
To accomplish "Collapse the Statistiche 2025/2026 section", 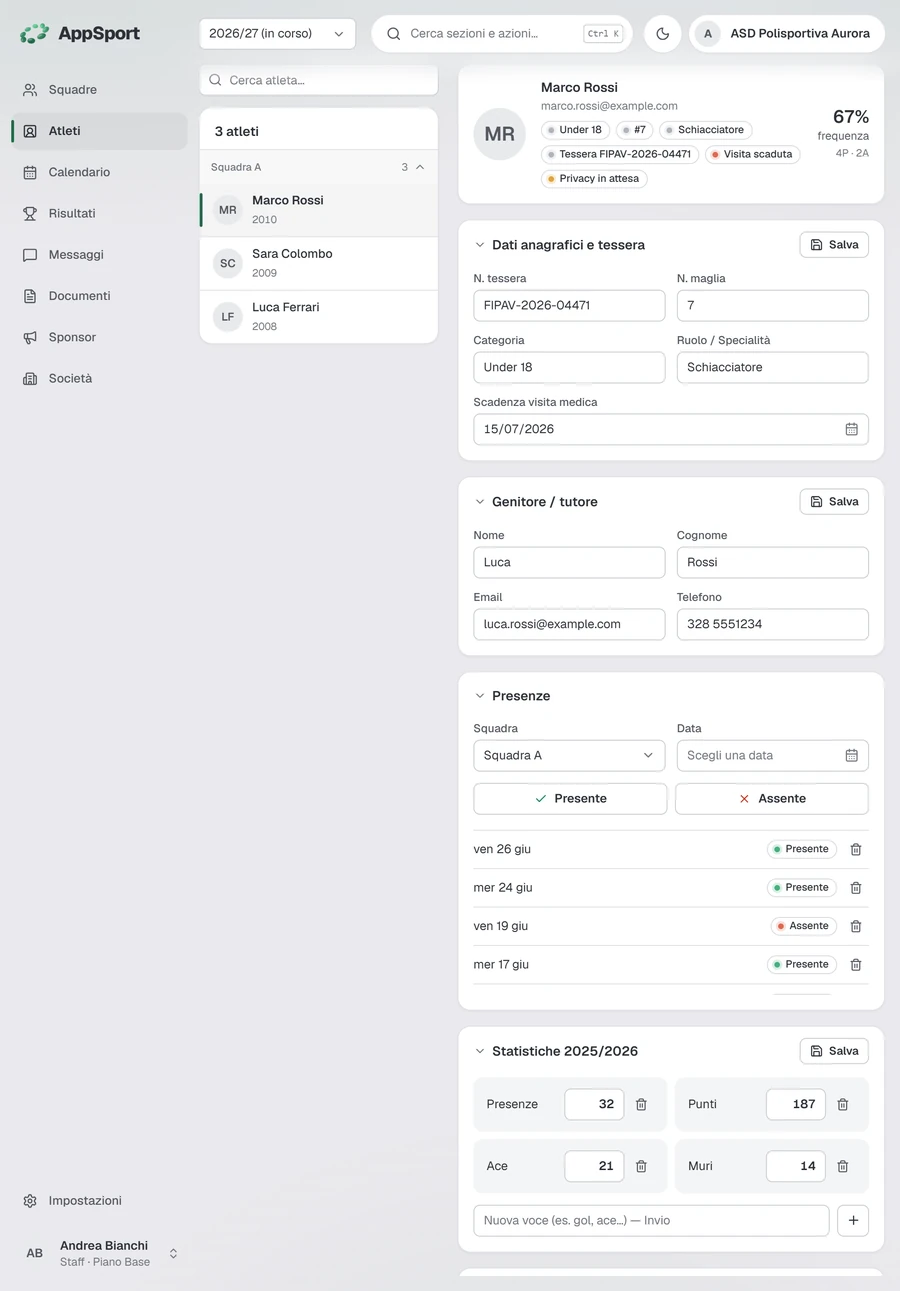I will tap(480, 1051).
